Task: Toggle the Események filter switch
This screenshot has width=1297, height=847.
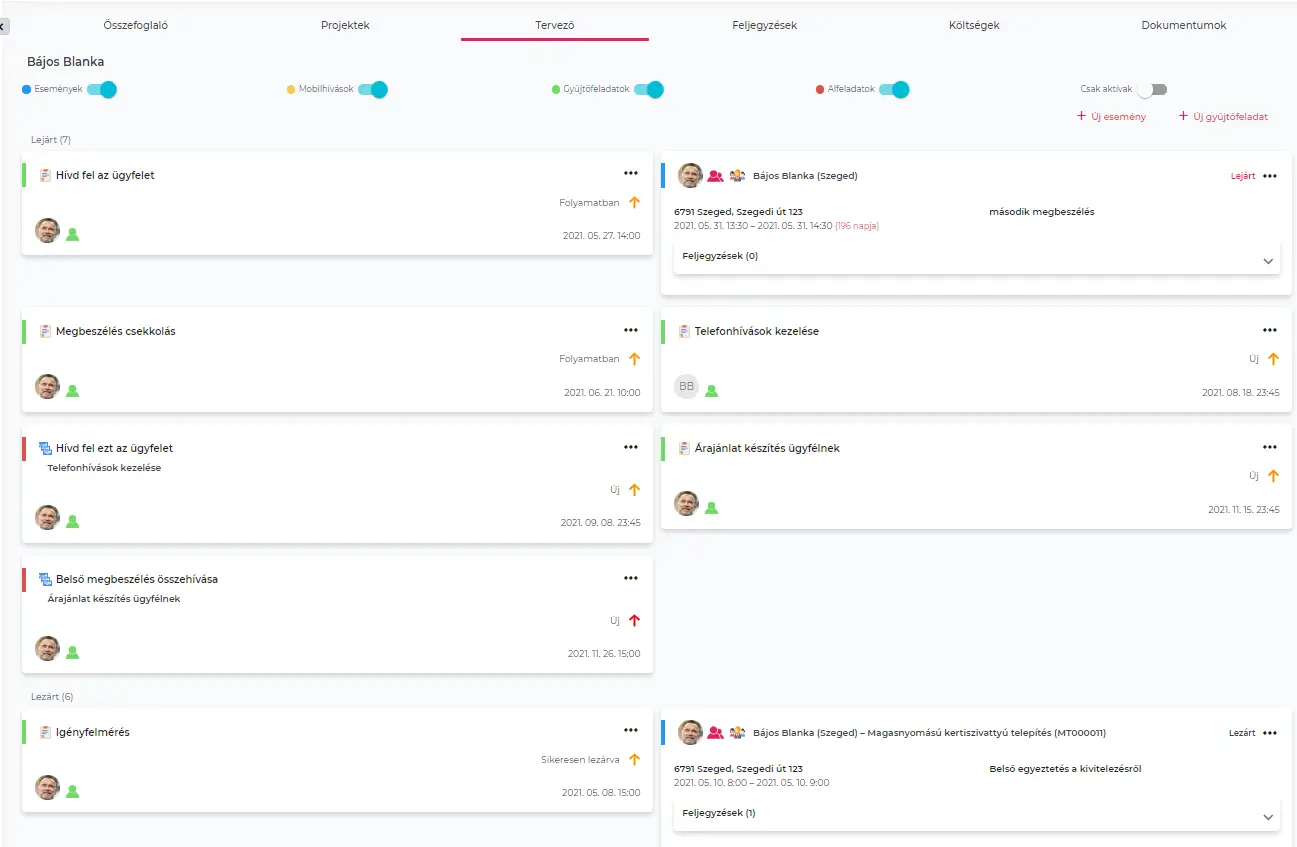Action: [102, 90]
